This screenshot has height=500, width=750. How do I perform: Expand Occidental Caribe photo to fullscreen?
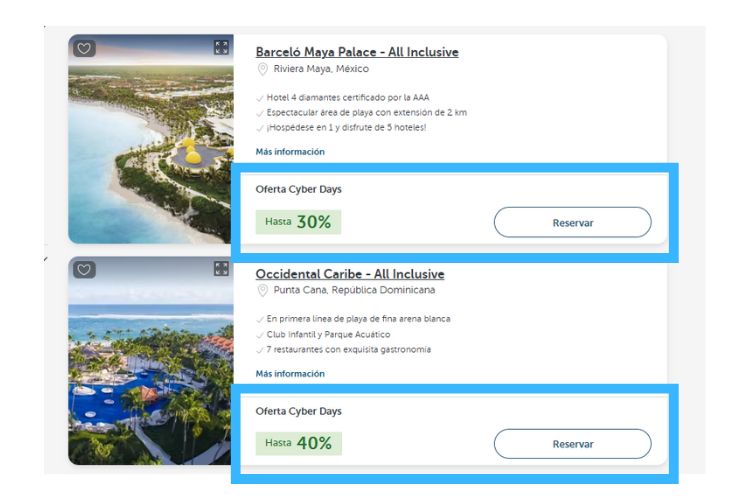221,269
